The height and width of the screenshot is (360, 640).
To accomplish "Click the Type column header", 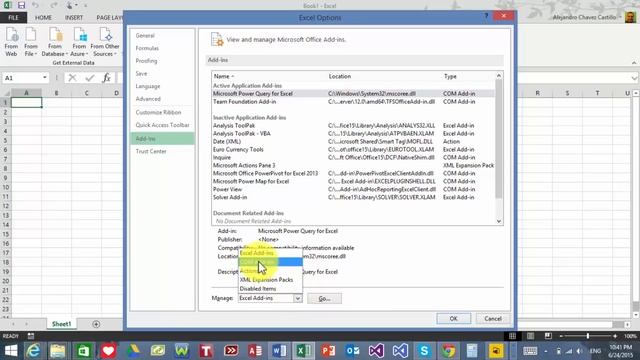I will tap(450, 76).
